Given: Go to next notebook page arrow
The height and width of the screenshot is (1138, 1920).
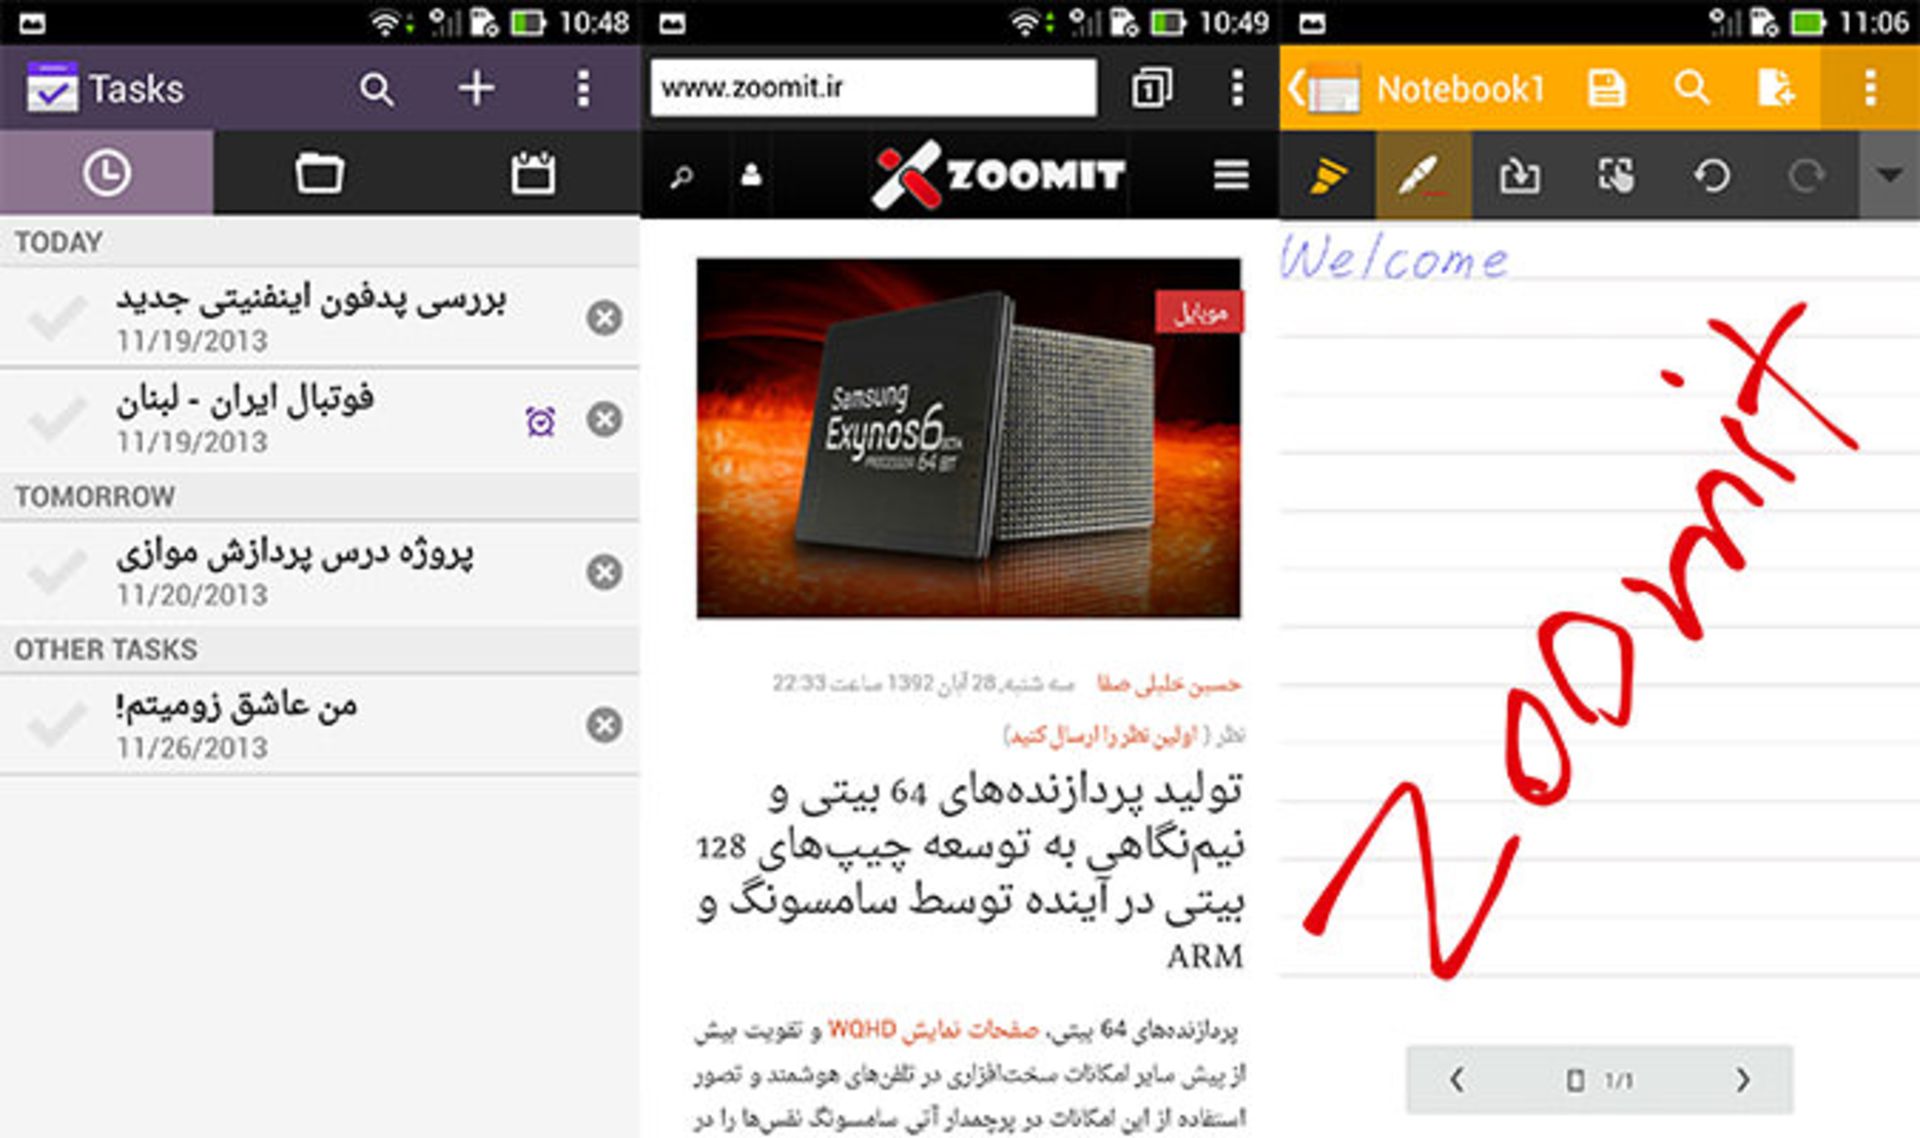Looking at the screenshot, I should pos(1742,1080).
